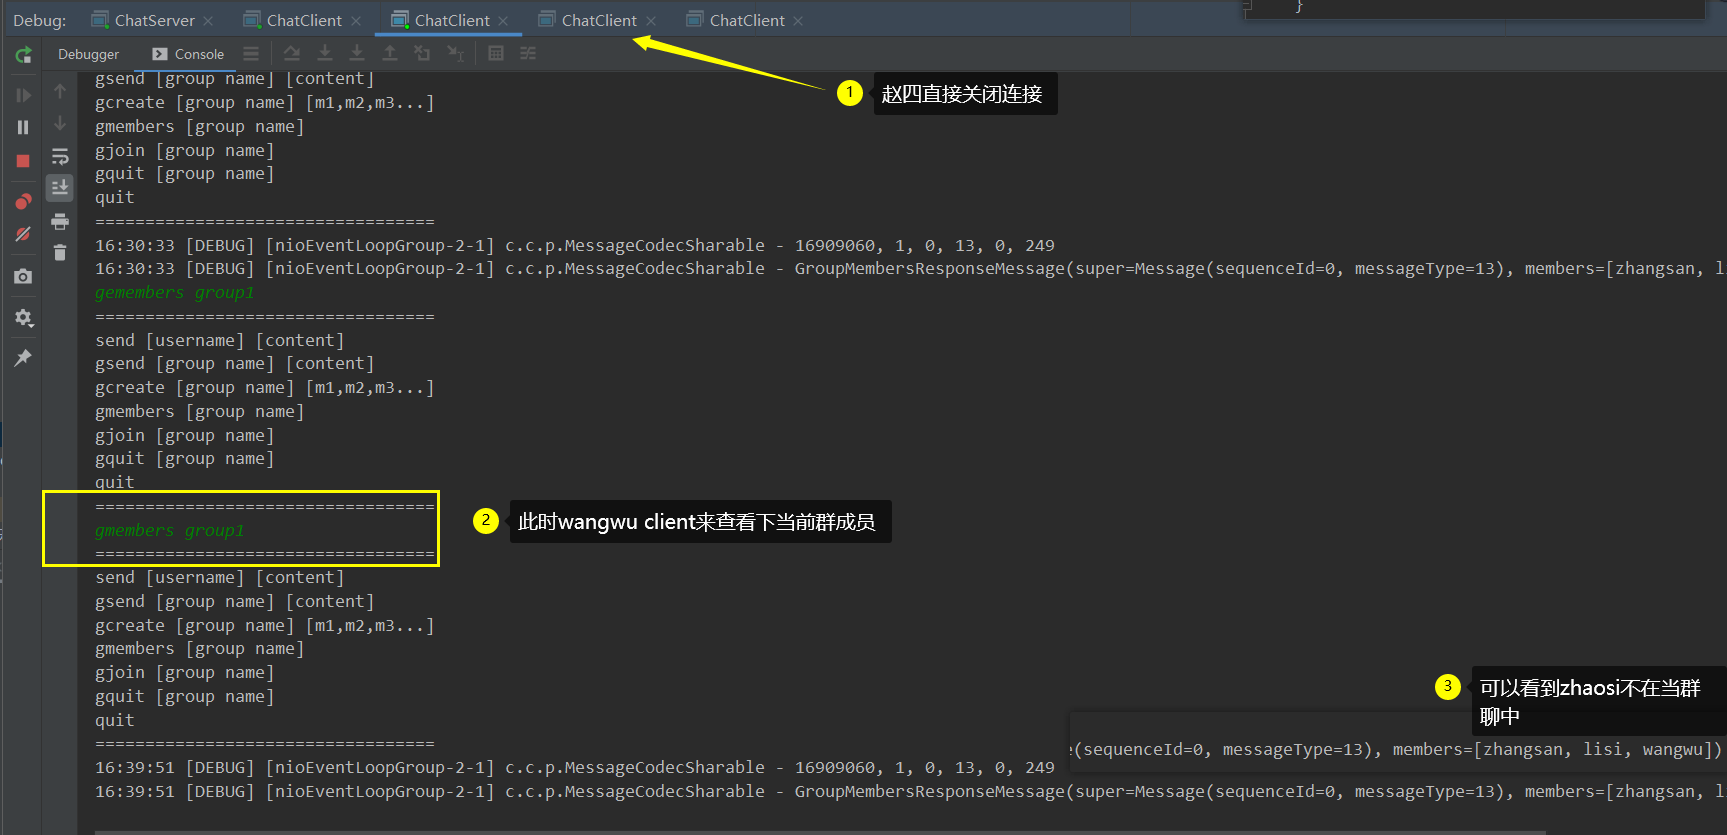
Task: Click green text 'gemembers group1'
Action: pyautogui.click(x=175, y=293)
